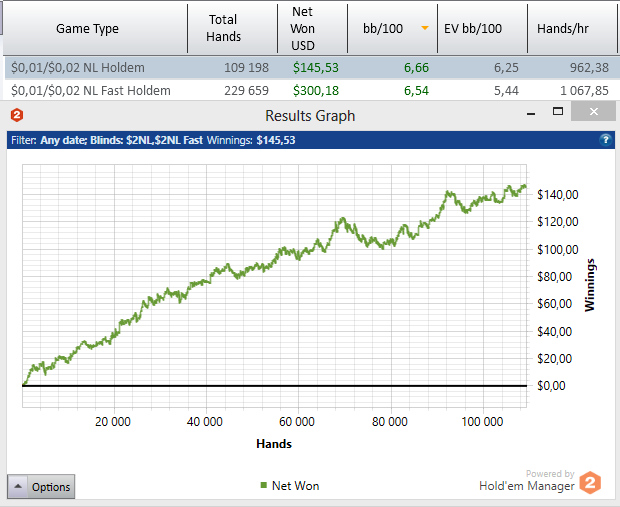Click the help question mark icon
This screenshot has width=620, height=507.
[605, 140]
